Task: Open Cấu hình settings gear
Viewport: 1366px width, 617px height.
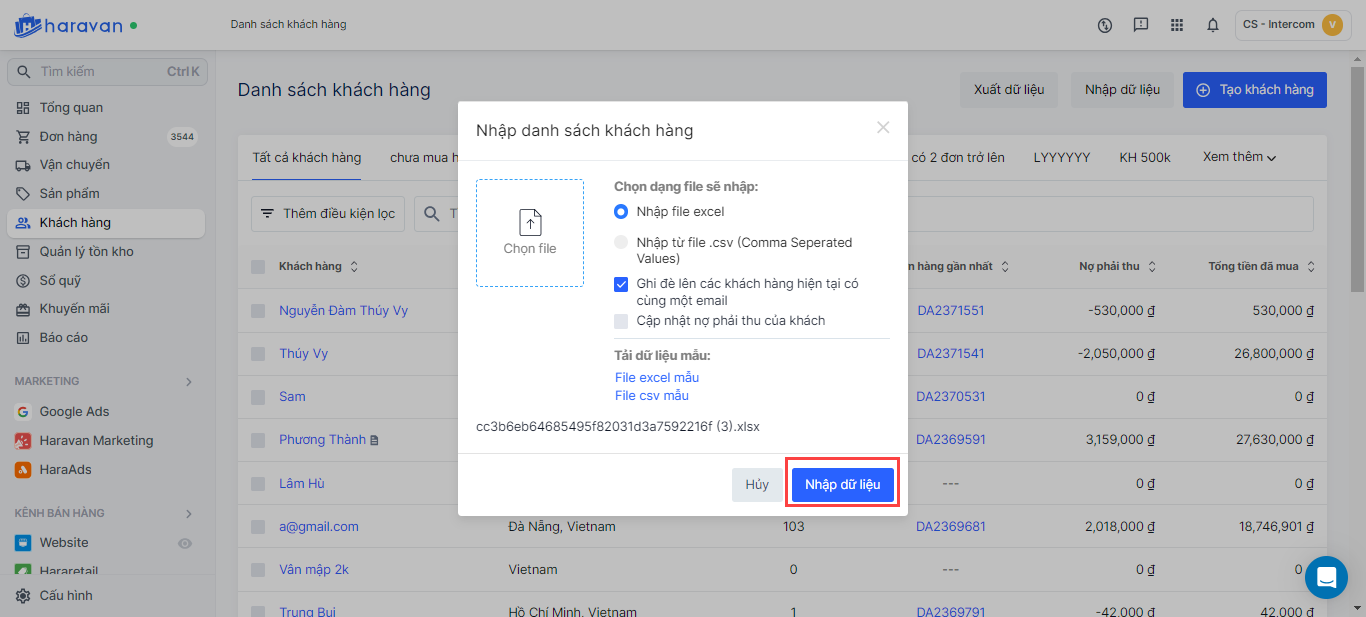Action: (x=22, y=596)
